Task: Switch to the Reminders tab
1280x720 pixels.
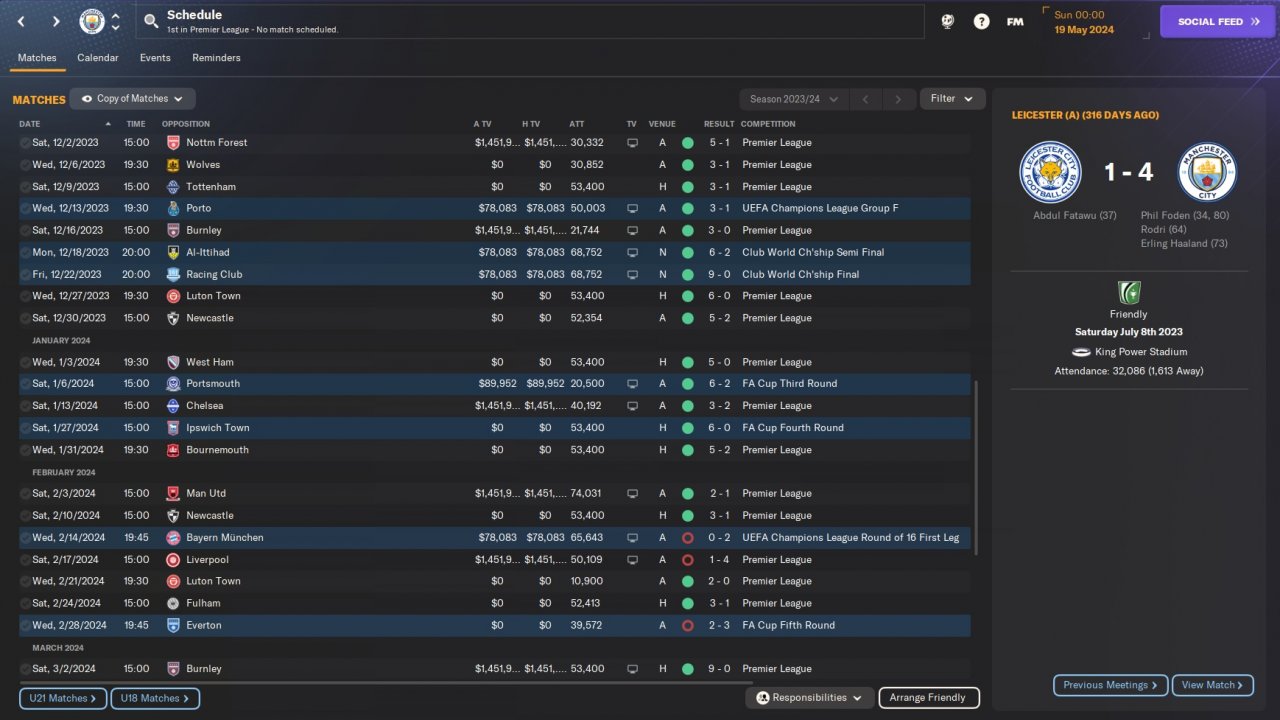Action: [216, 58]
